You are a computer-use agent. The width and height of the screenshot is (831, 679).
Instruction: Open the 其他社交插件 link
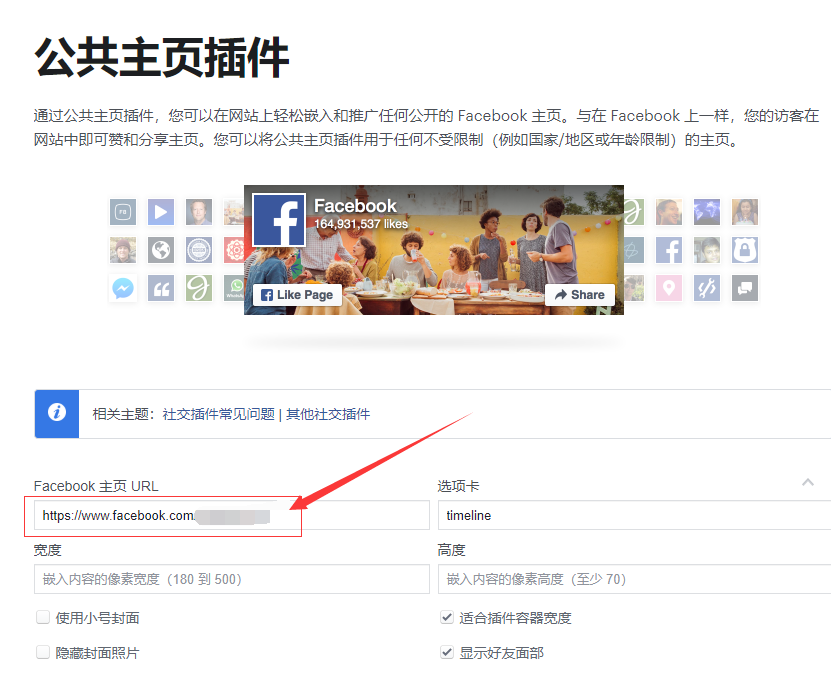(328, 414)
